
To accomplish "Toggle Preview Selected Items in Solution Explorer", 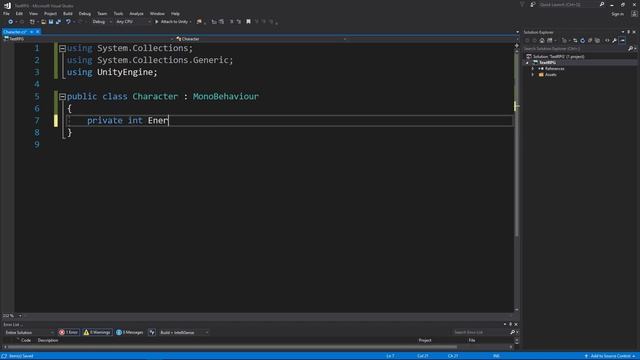I will [x=622, y=40].
